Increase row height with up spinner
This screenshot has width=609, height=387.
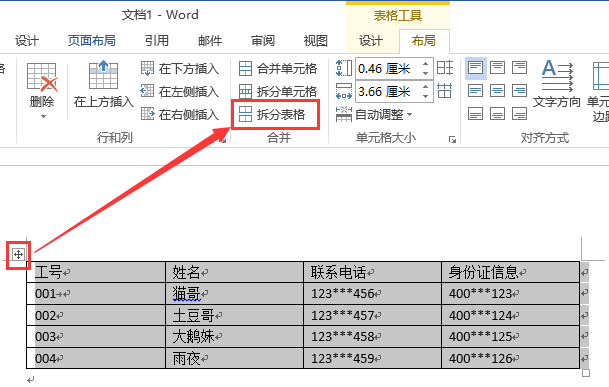click(426, 64)
